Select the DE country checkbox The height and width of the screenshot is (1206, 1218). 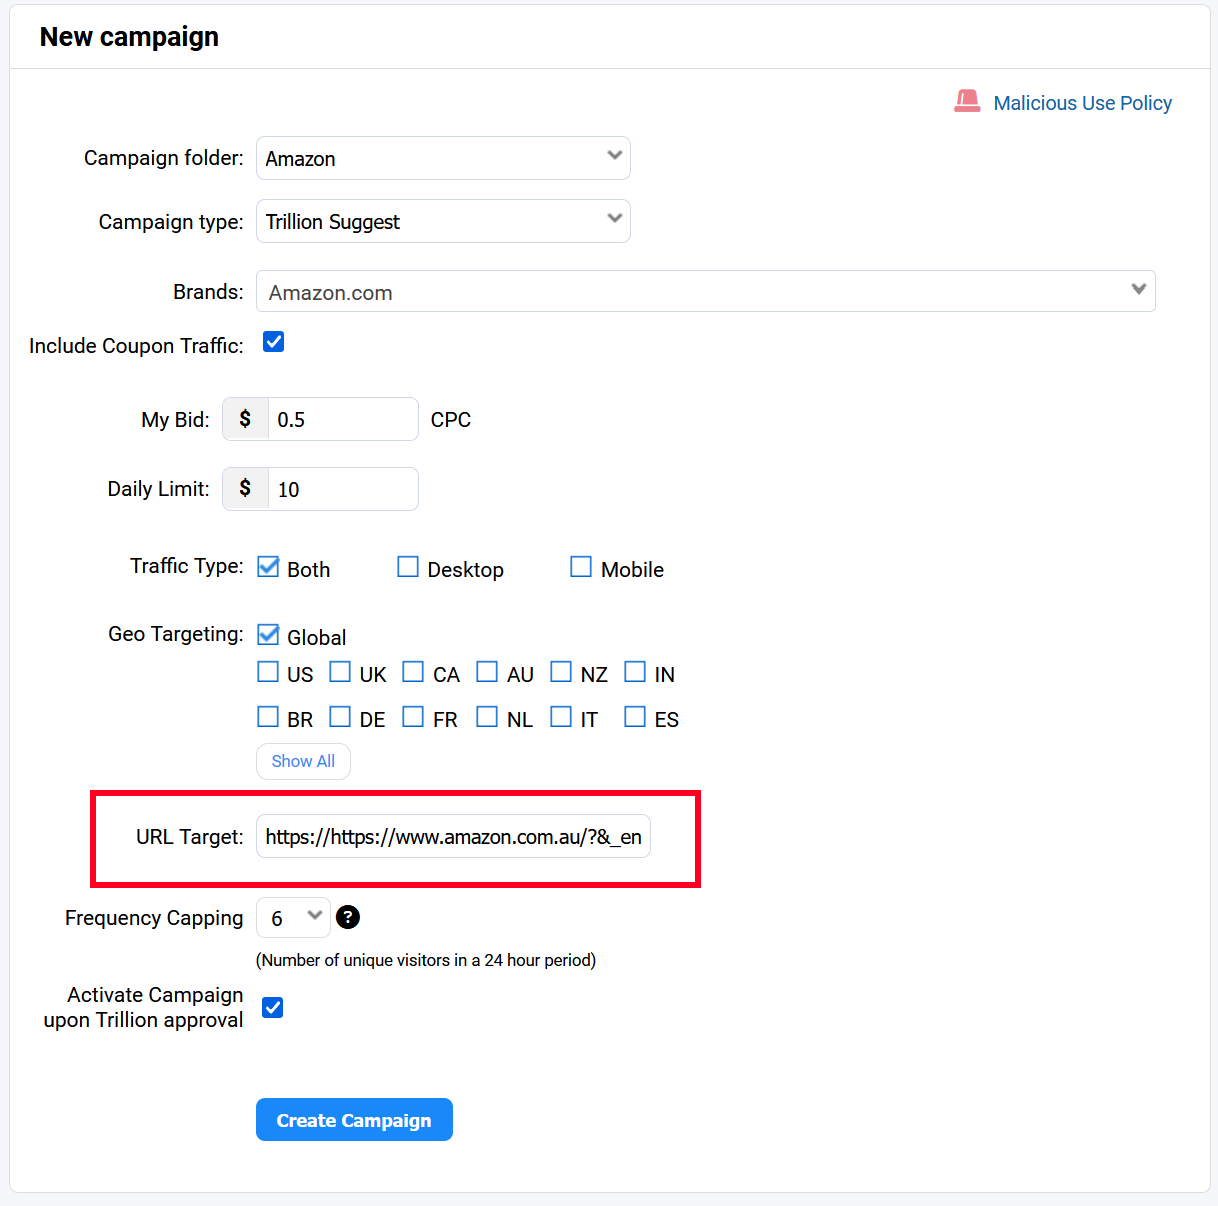pyautogui.click(x=340, y=717)
